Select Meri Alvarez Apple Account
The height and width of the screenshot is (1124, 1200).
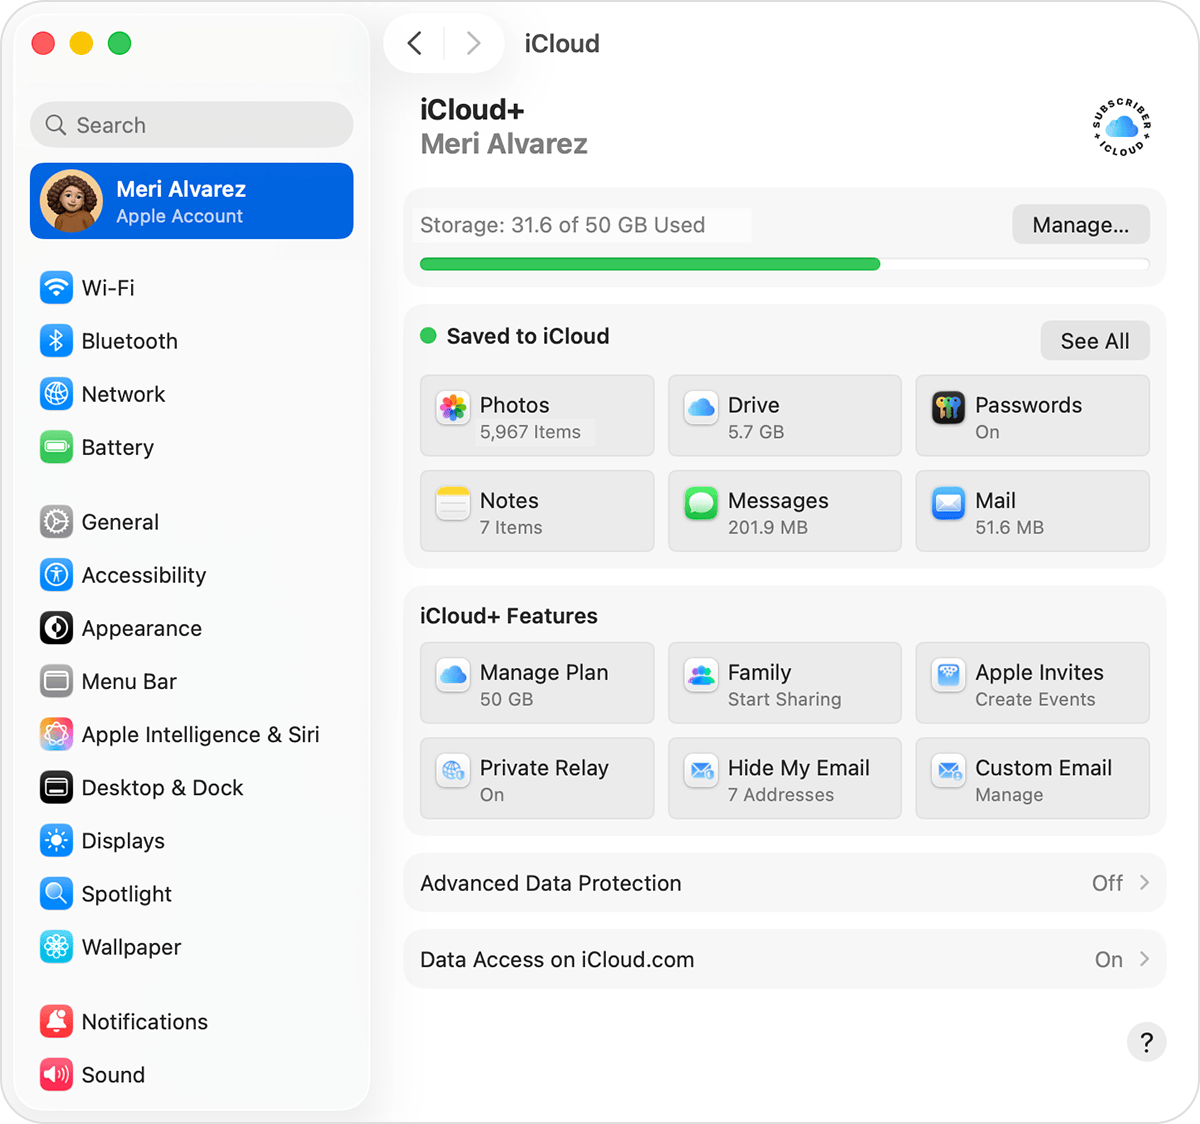coord(191,201)
